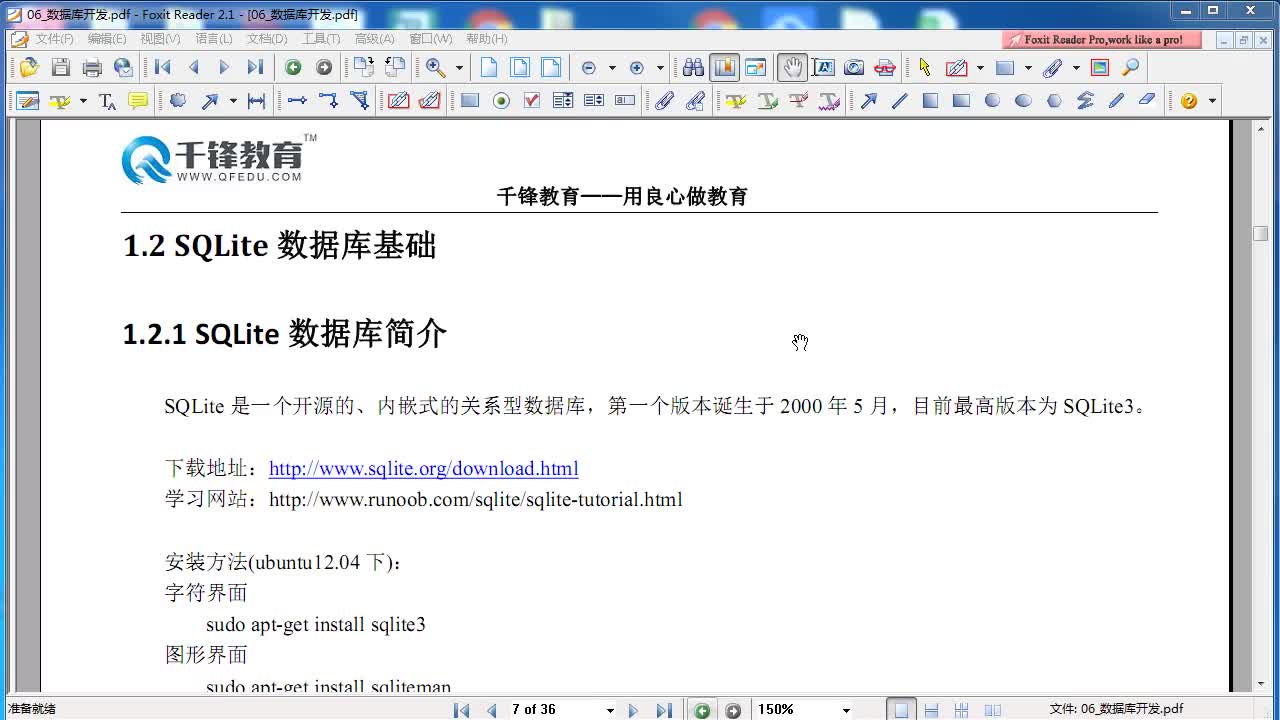Select the Strikeout text tool
1280x720 pixels.
[x=798, y=101]
